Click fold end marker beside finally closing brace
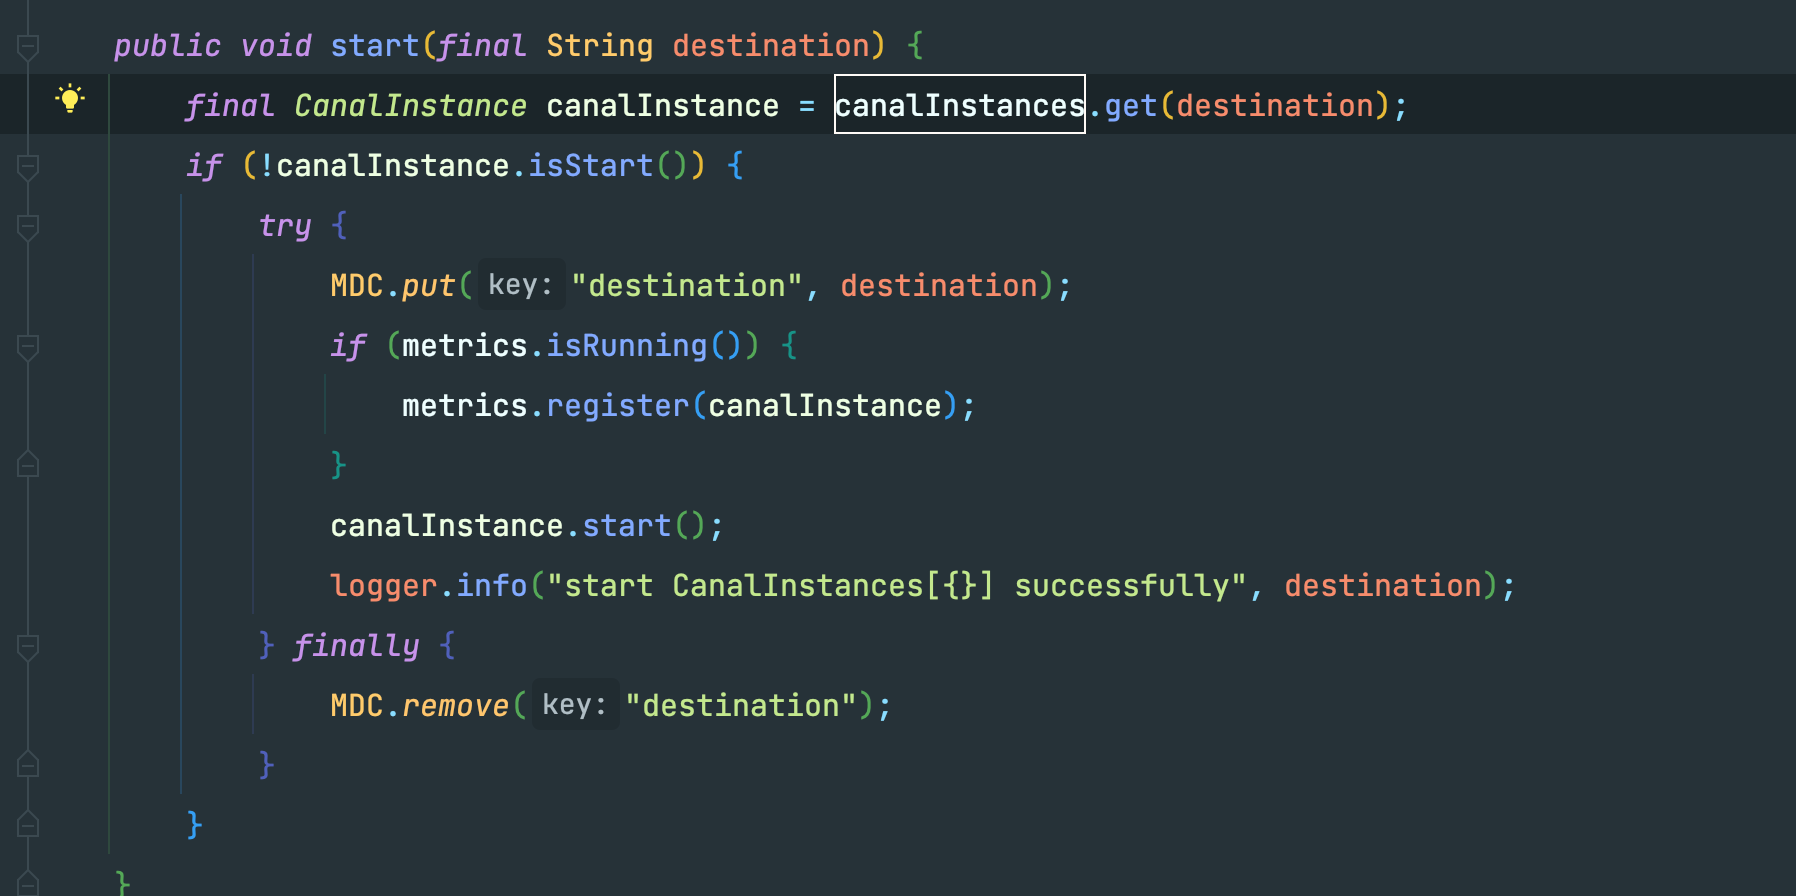The width and height of the screenshot is (1796, 896). click(x=28, y=764)
